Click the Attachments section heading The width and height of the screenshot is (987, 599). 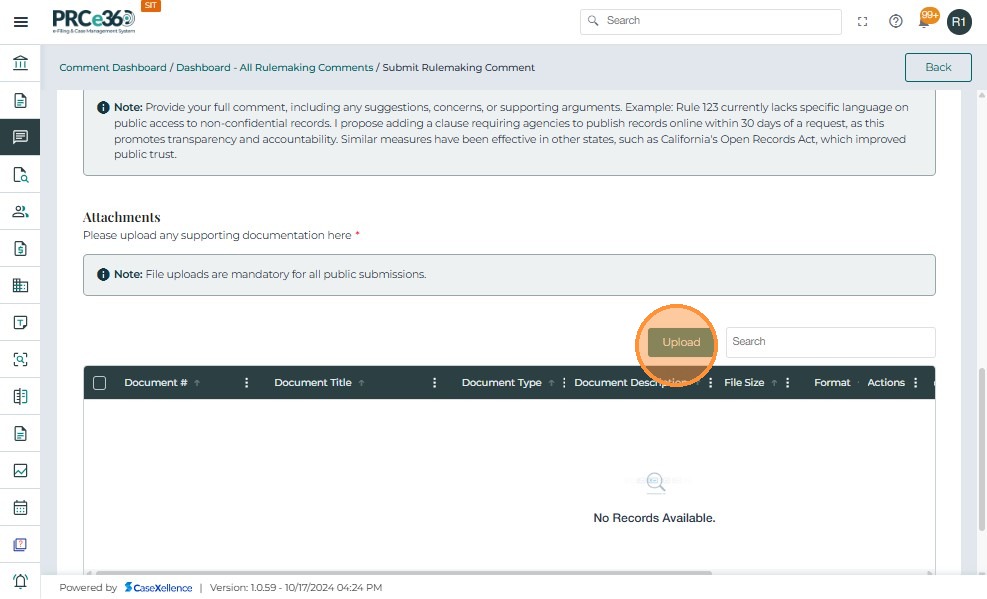click(121, 217)
